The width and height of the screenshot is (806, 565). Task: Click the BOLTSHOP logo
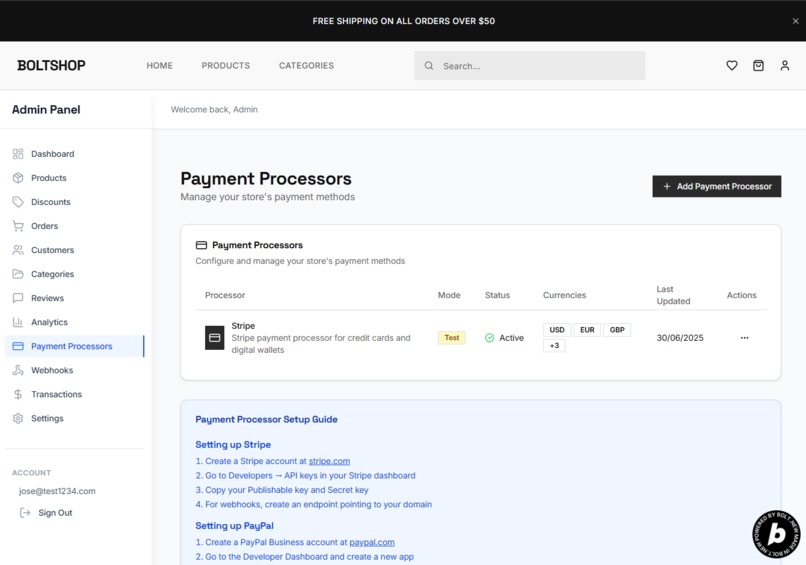click(x=51, y=65)
